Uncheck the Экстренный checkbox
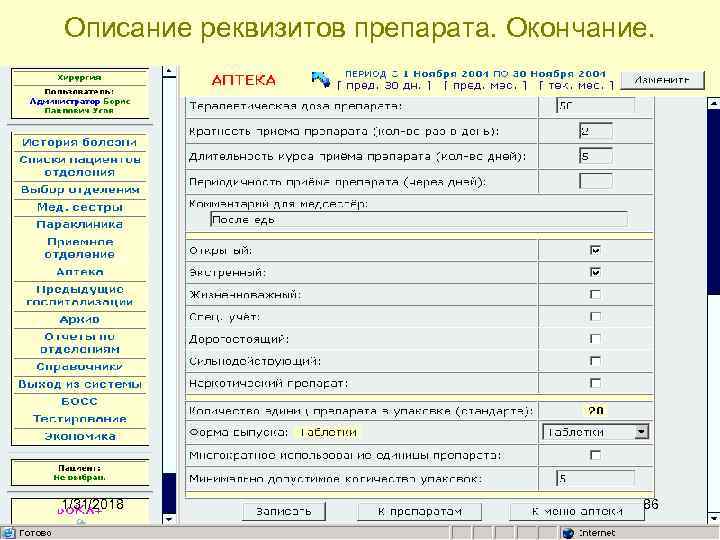Image resolution: width=720 pixels, height=540 pixels. [x=595, y=272]
